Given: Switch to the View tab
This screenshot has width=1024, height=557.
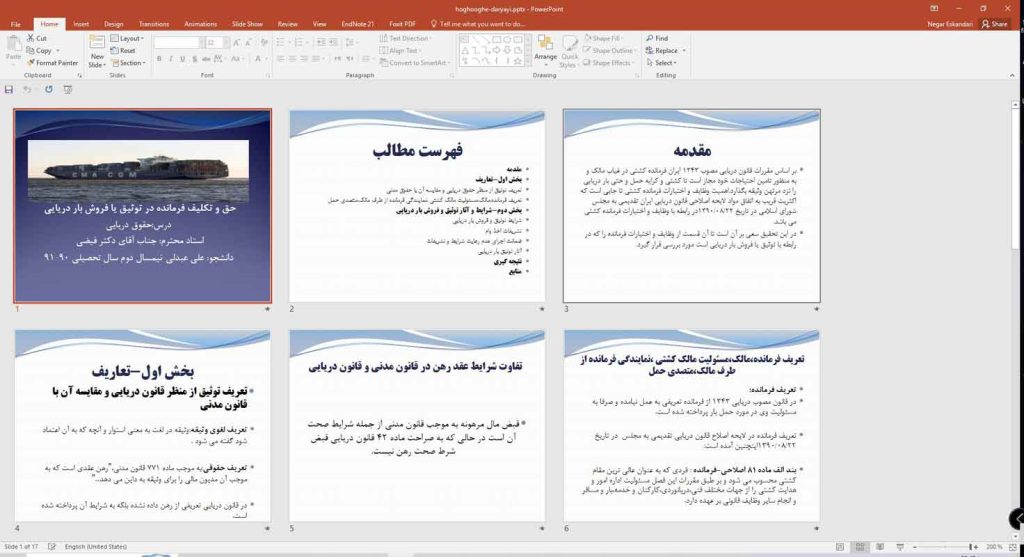Looking at the screenshot, I should 319,24.
